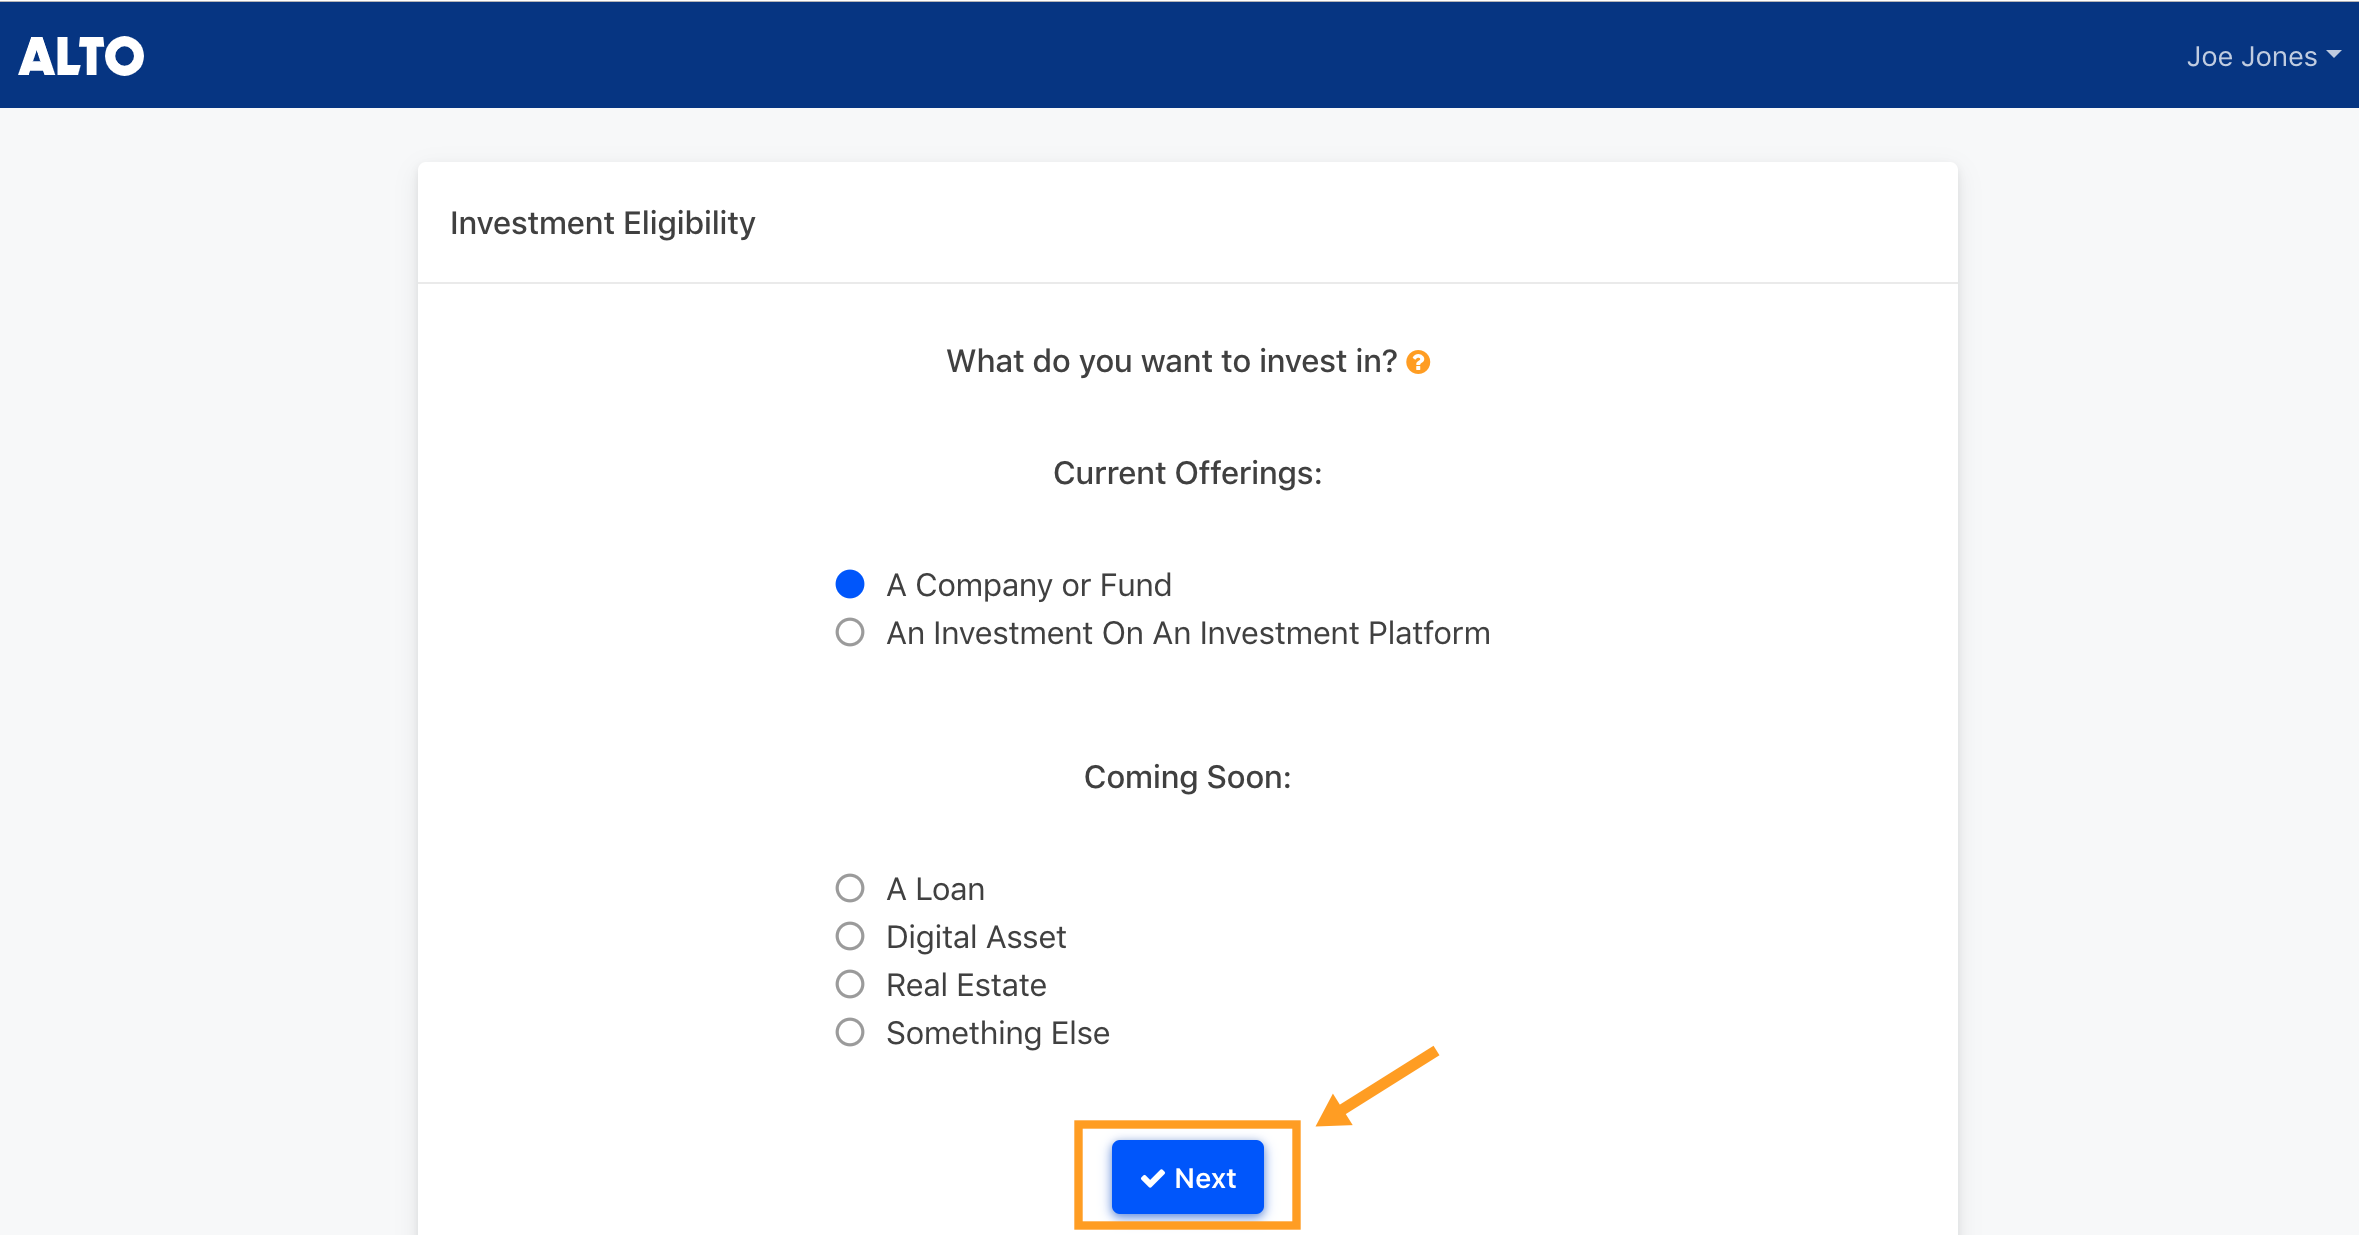Select the A Company or Fund radio button
This screenshot has height=1235, width=2359.
tap(850, 584)
